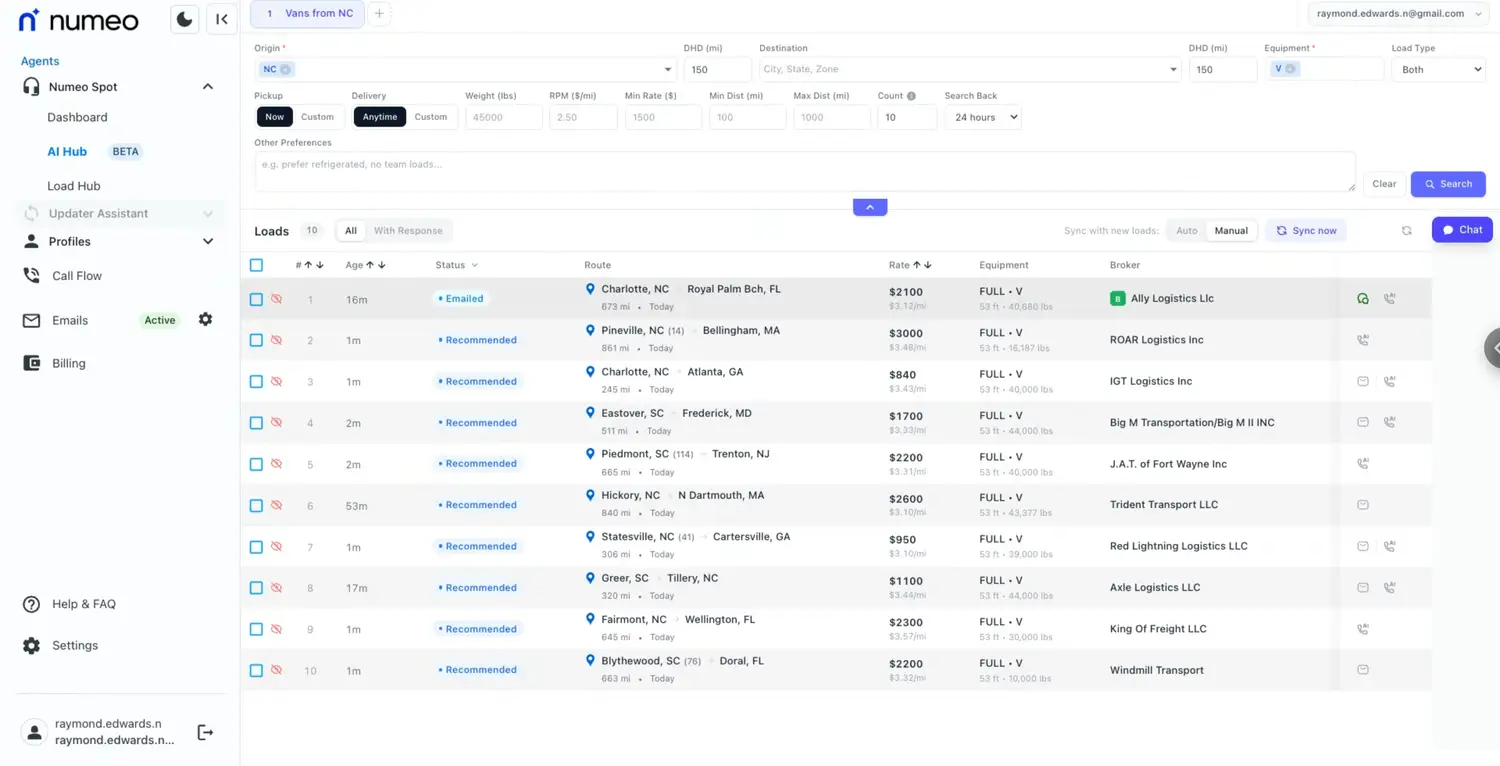
Task: Open the Load Type Both dropdown
Action: point(1439,70)
